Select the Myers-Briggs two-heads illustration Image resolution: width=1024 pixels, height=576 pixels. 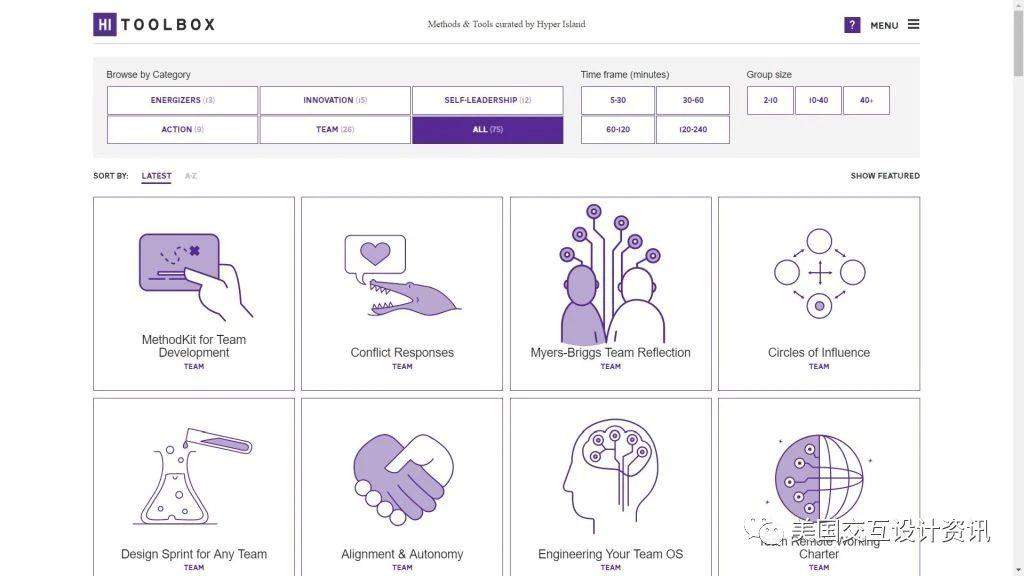click(611, 274)
